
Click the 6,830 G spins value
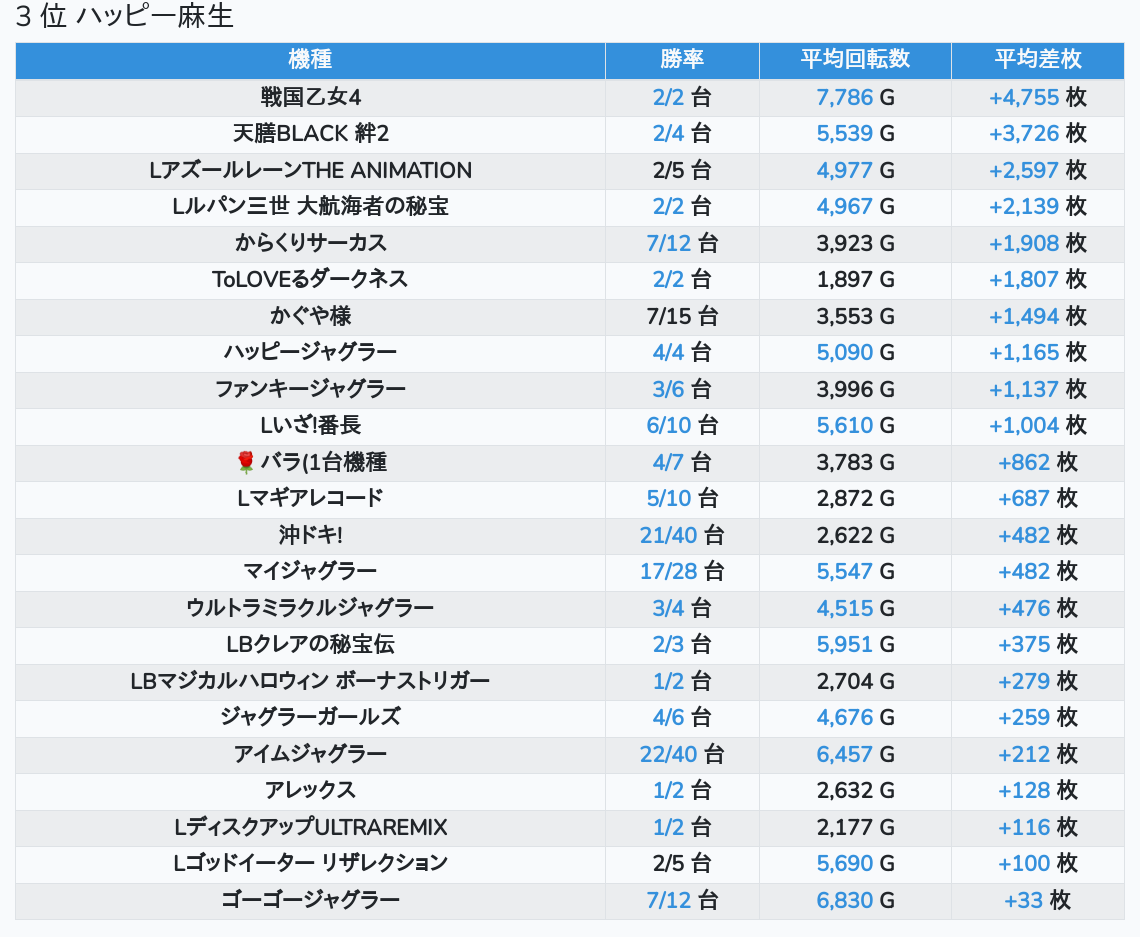click(x=855, y=900)
